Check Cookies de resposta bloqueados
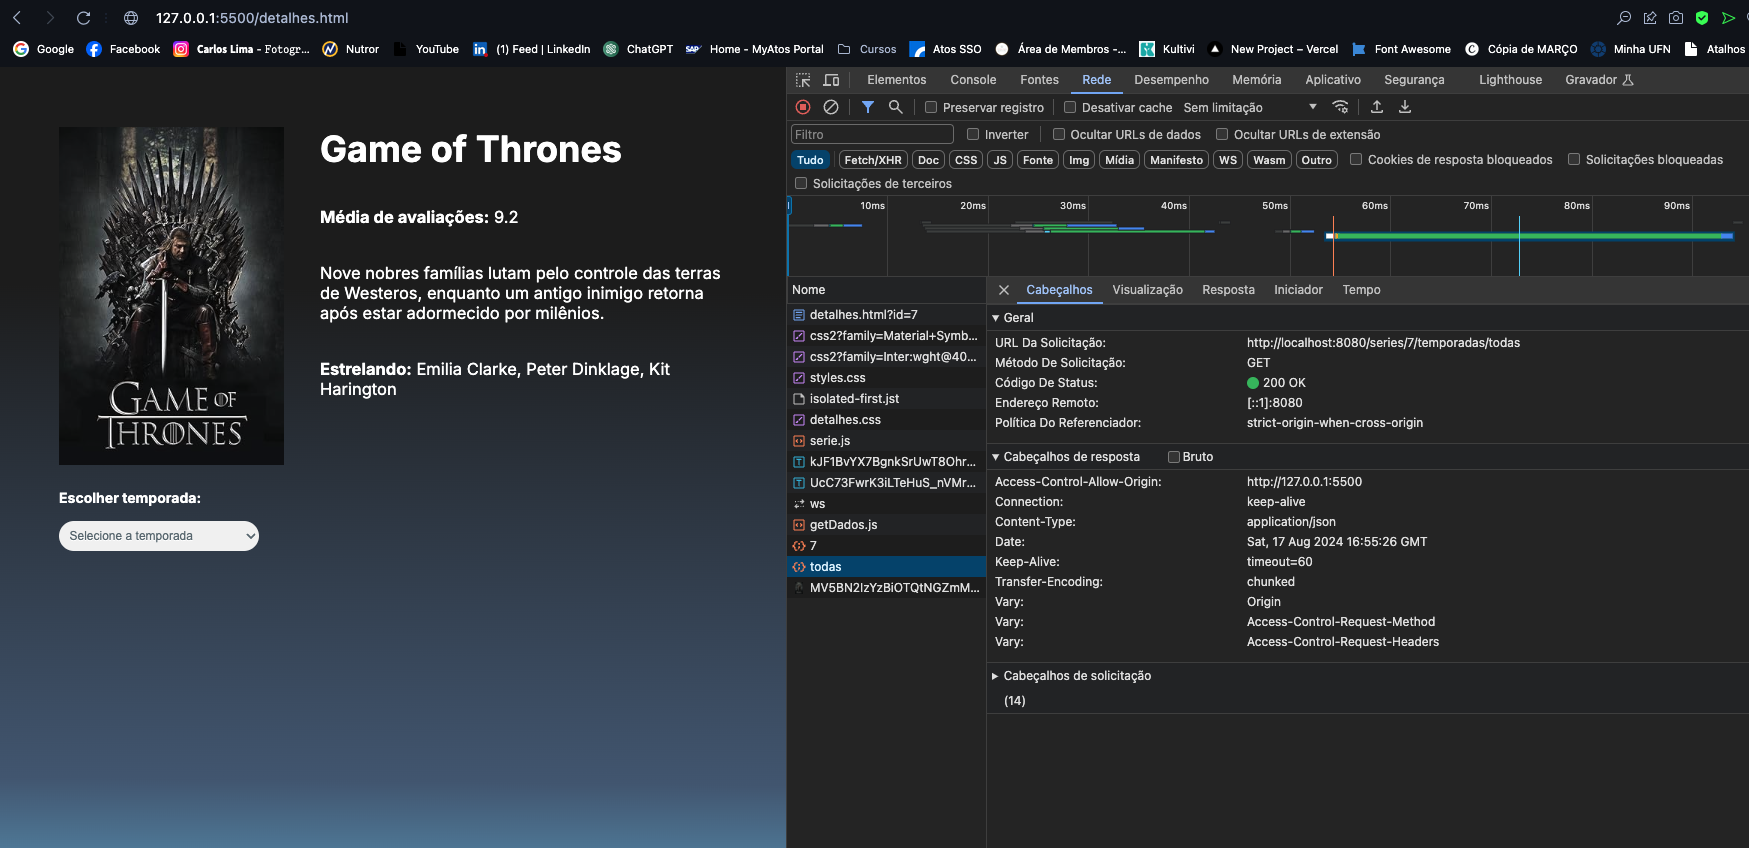Viewport: 1749px width, 848px height. pos(1356,159)
